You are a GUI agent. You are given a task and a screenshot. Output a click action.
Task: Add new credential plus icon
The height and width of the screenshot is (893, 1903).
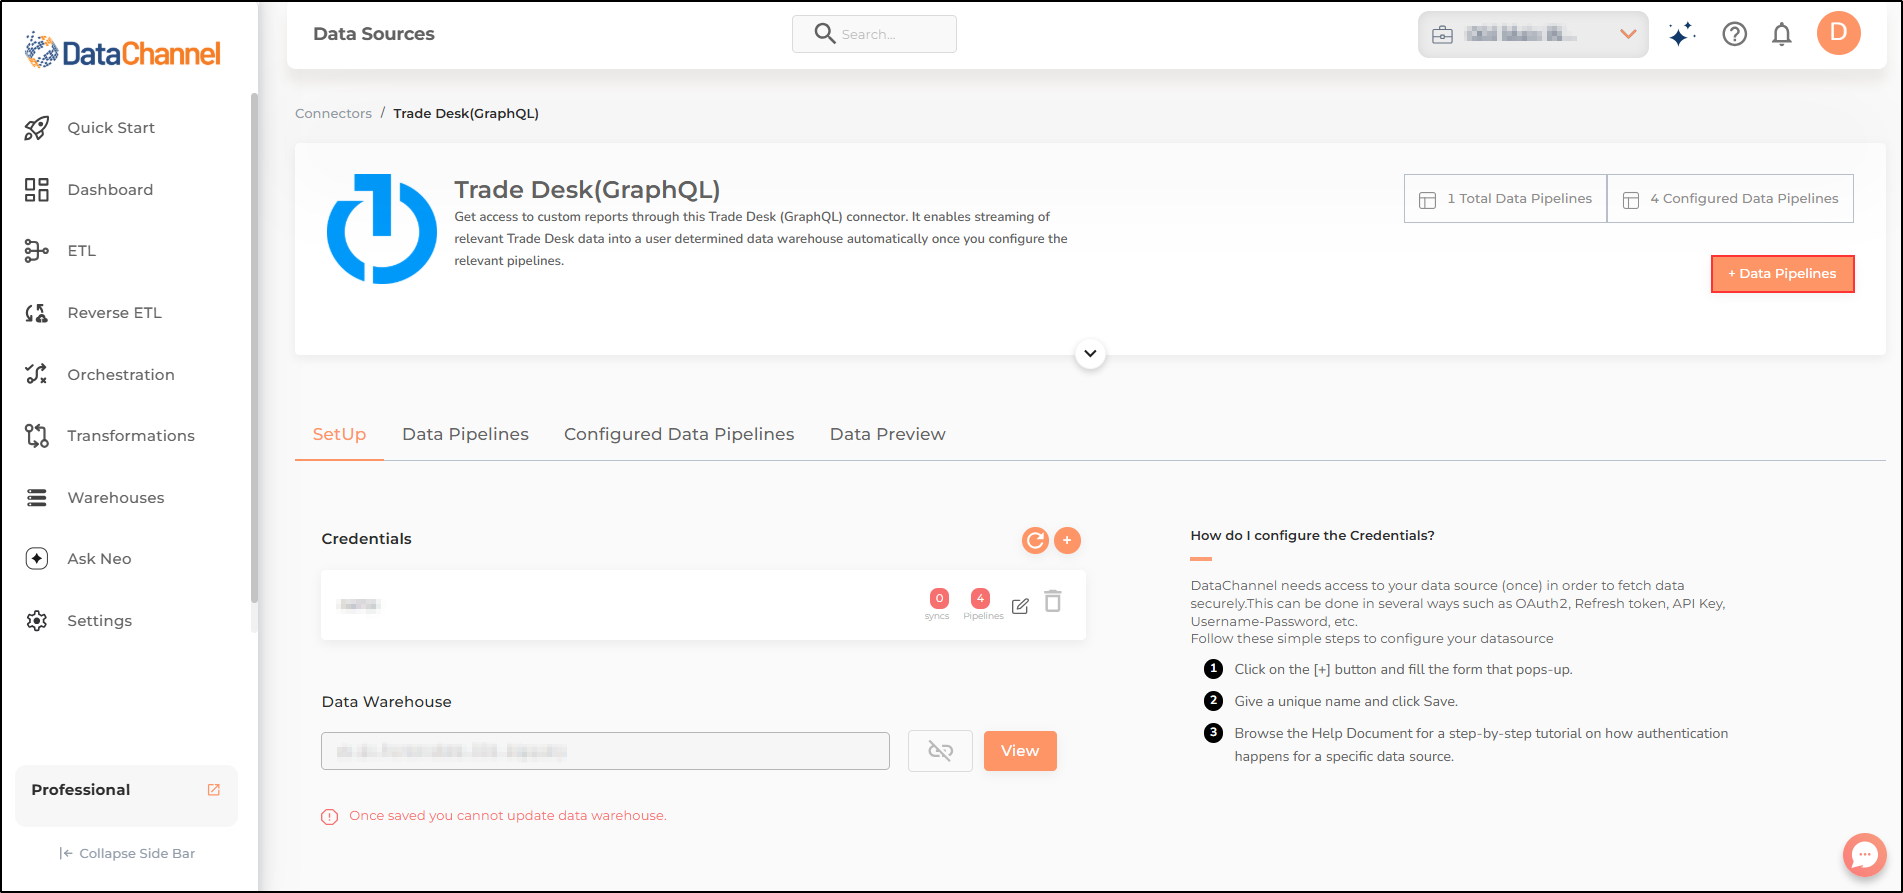(x=1068, y=541)
